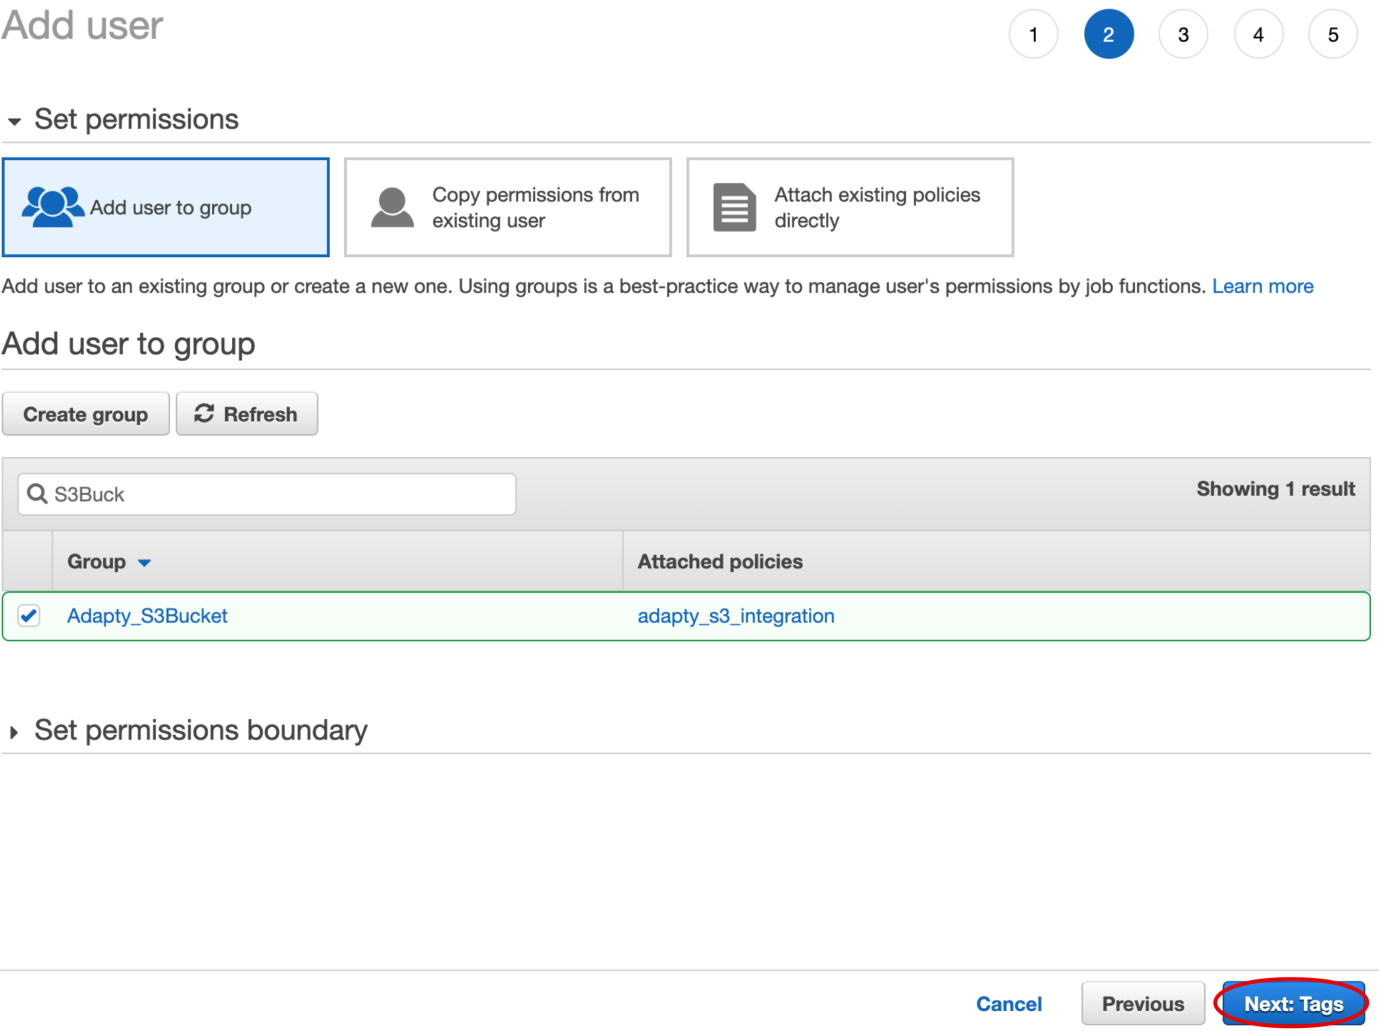Go to wizard step 1 circle
This screenshot has height=1031, width=1379.
(1033, 35)
